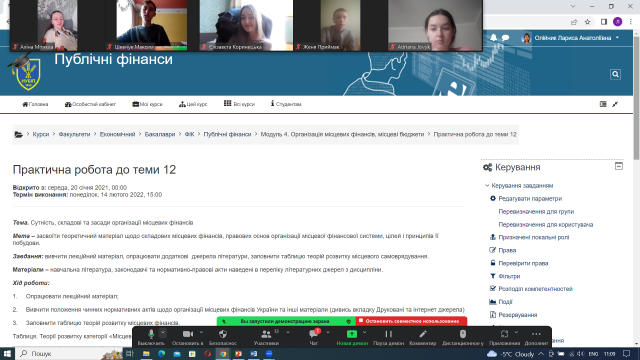Open Zoom Remote Control mouse button

pyautogui.click(x=463, y=337)
